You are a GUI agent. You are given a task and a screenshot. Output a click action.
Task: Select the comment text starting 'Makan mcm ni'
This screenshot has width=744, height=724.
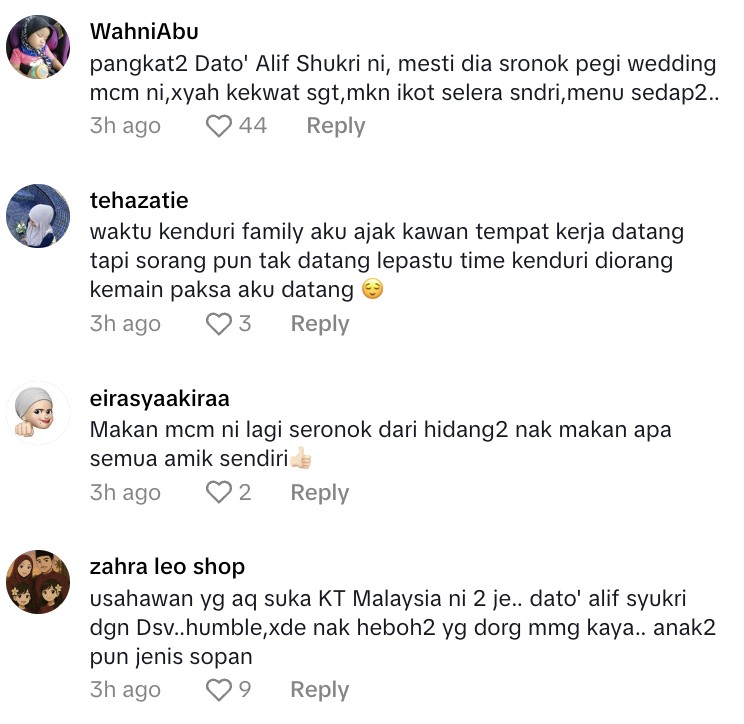pos(381,444)
